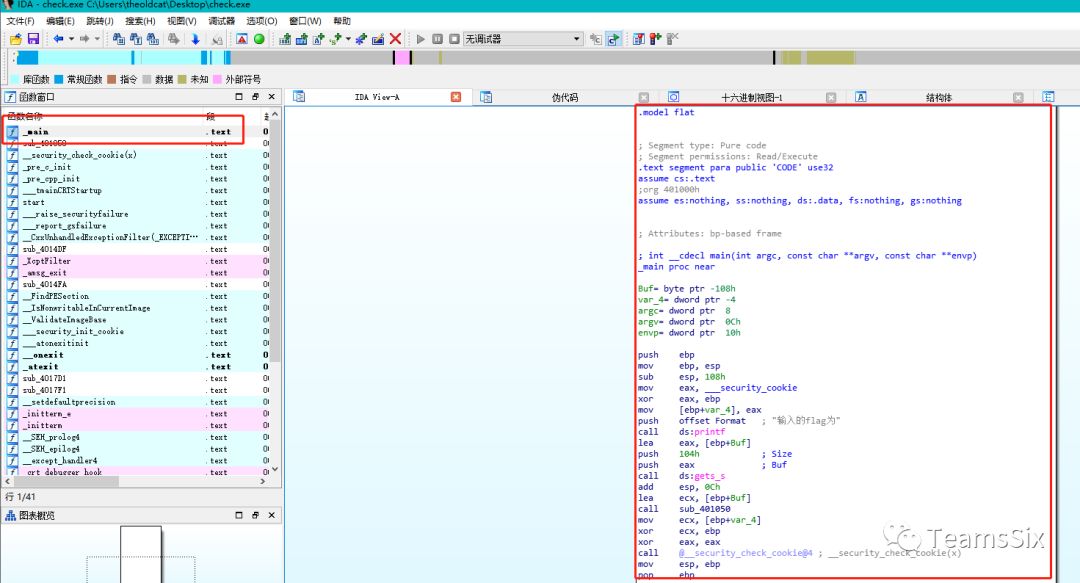The image size is (1080, 583).
Task: Select _pre_c_init function row
Action: [x=138, y=167]
